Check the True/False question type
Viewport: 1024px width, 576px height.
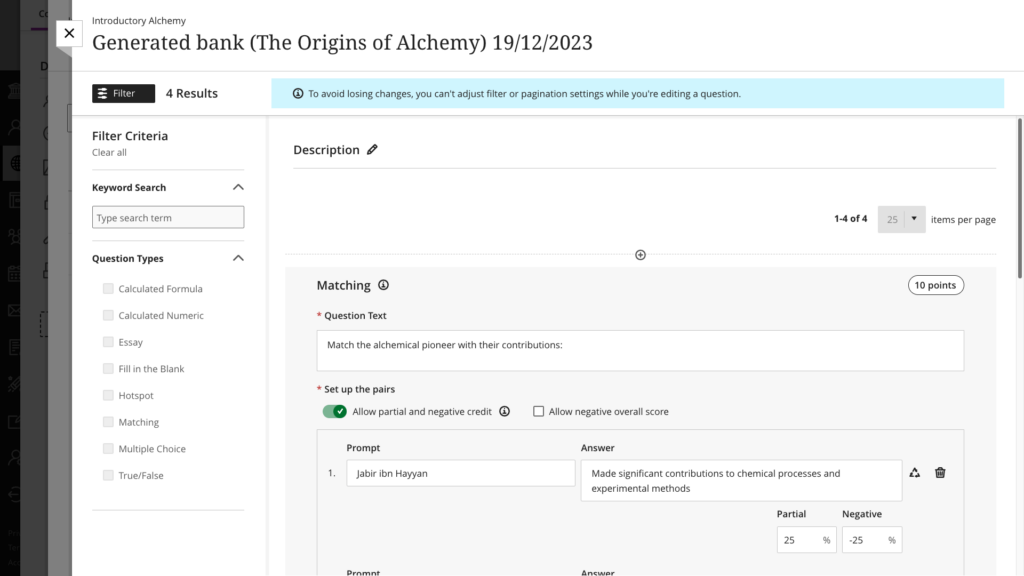[108, 475]
